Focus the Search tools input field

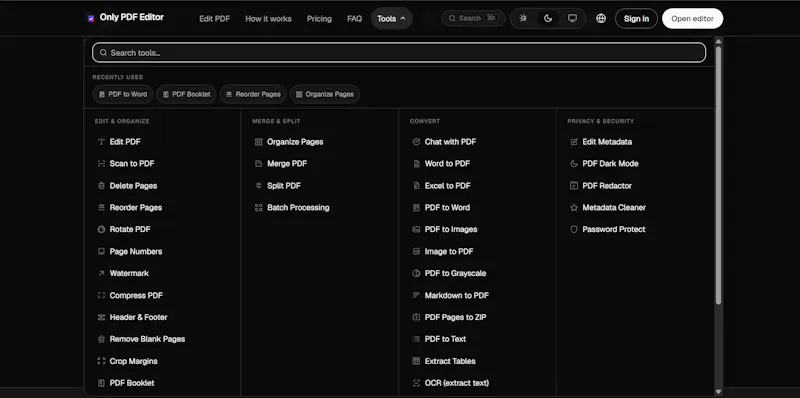pos(399,53)
